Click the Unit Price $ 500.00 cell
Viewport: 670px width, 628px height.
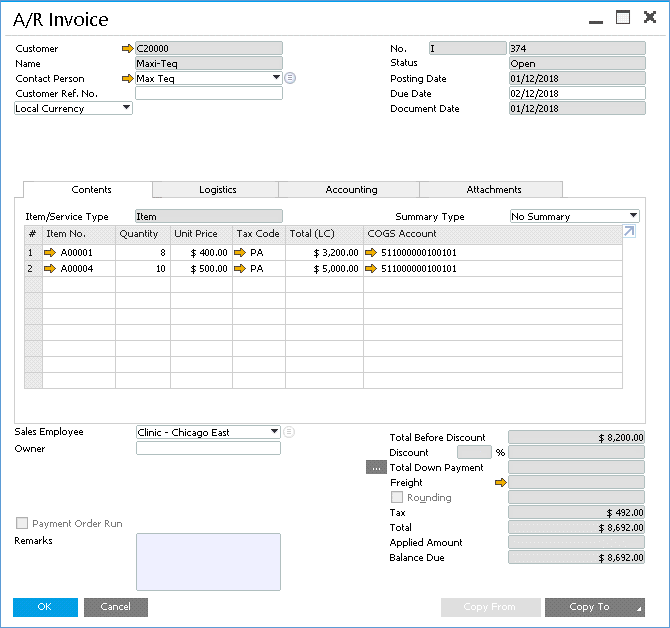(x=201, y=269)
